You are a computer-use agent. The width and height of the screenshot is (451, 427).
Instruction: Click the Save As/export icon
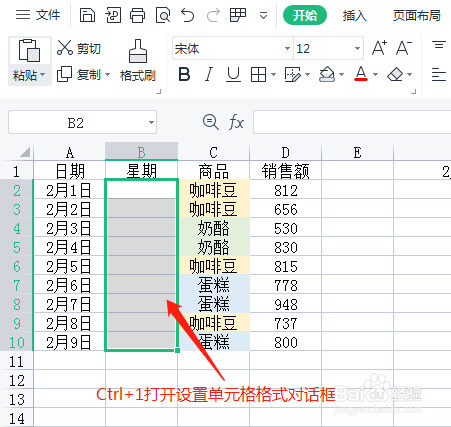point(113,15)
